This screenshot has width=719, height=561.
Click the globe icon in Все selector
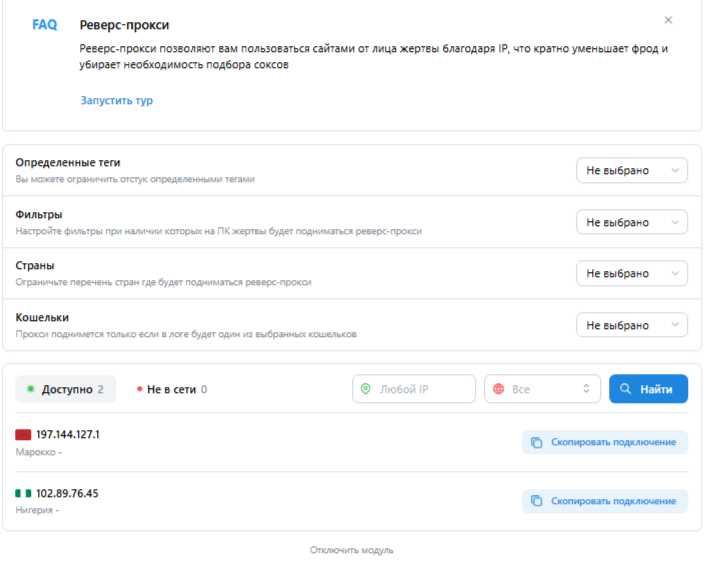[498, 389]
